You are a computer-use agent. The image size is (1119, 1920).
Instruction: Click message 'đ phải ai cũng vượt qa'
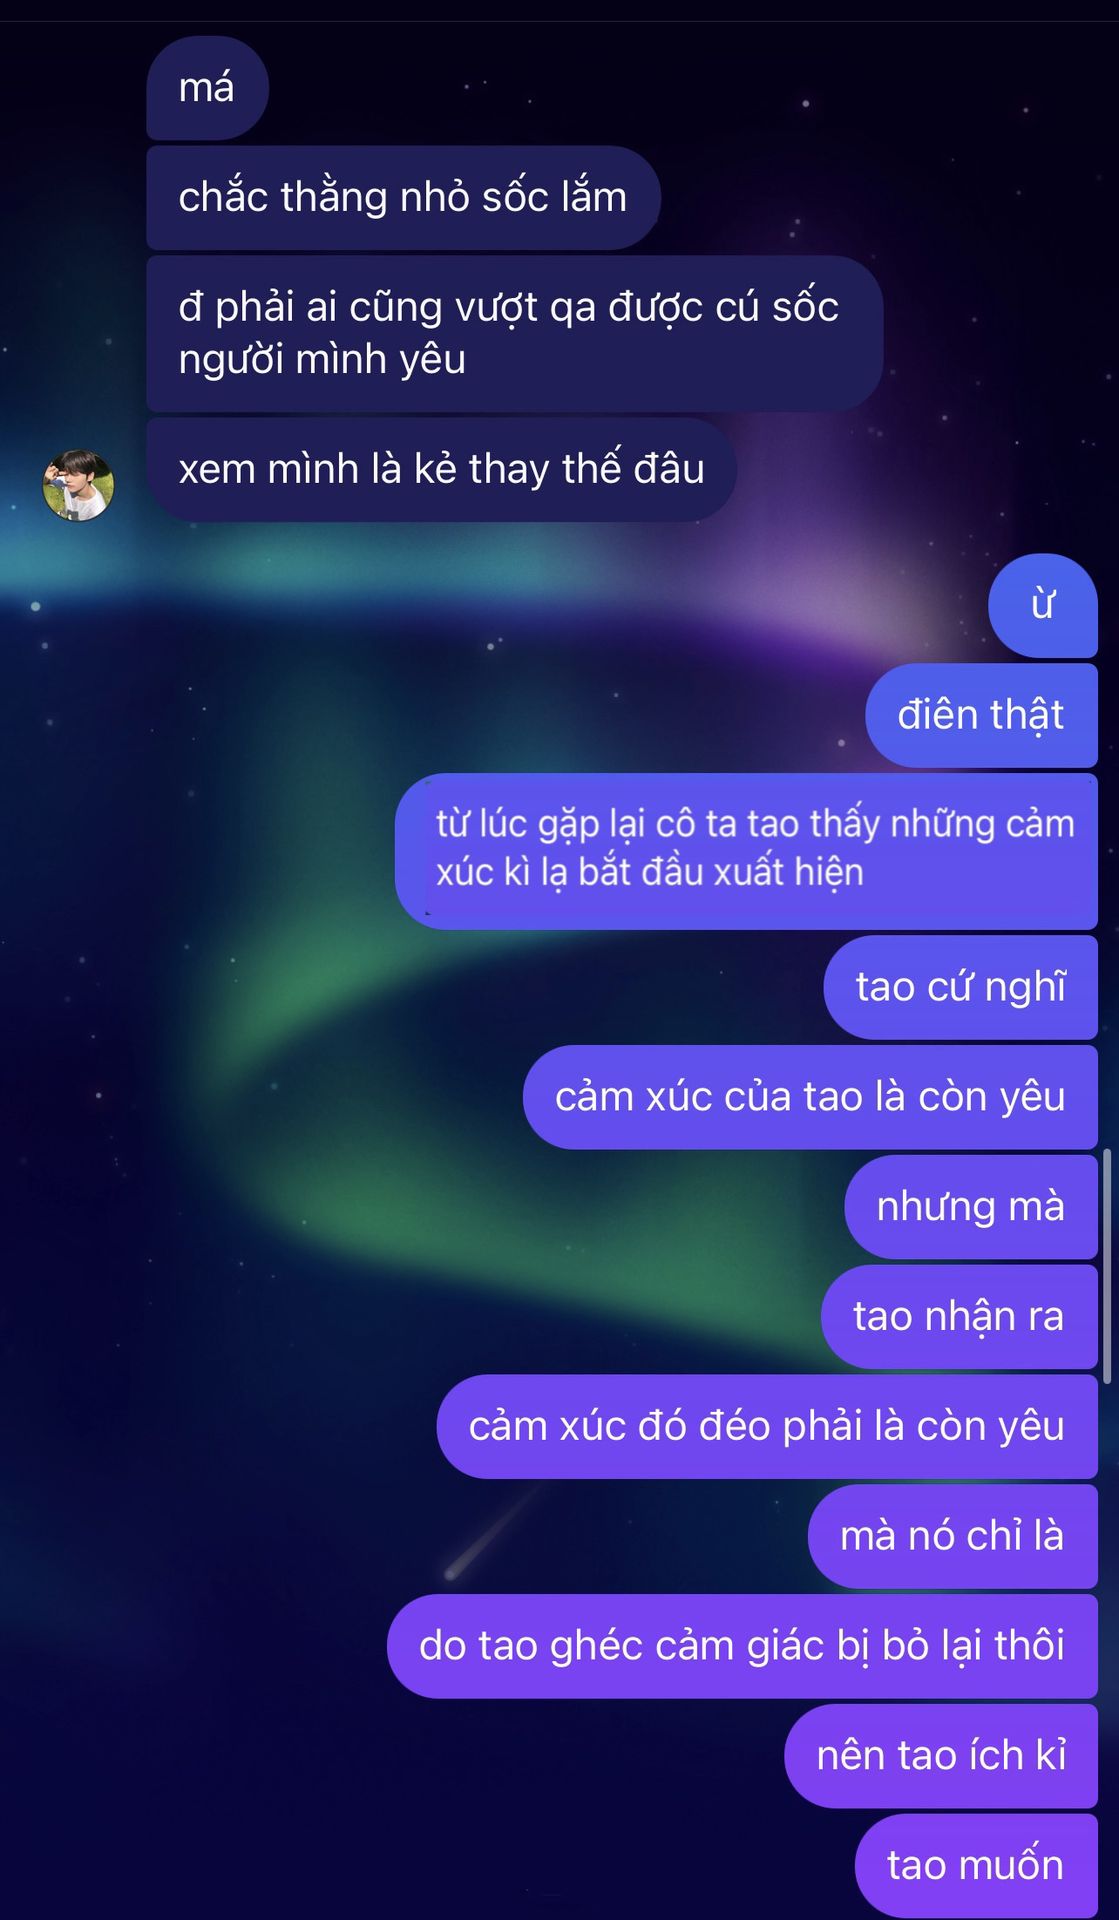pos(514,333)
